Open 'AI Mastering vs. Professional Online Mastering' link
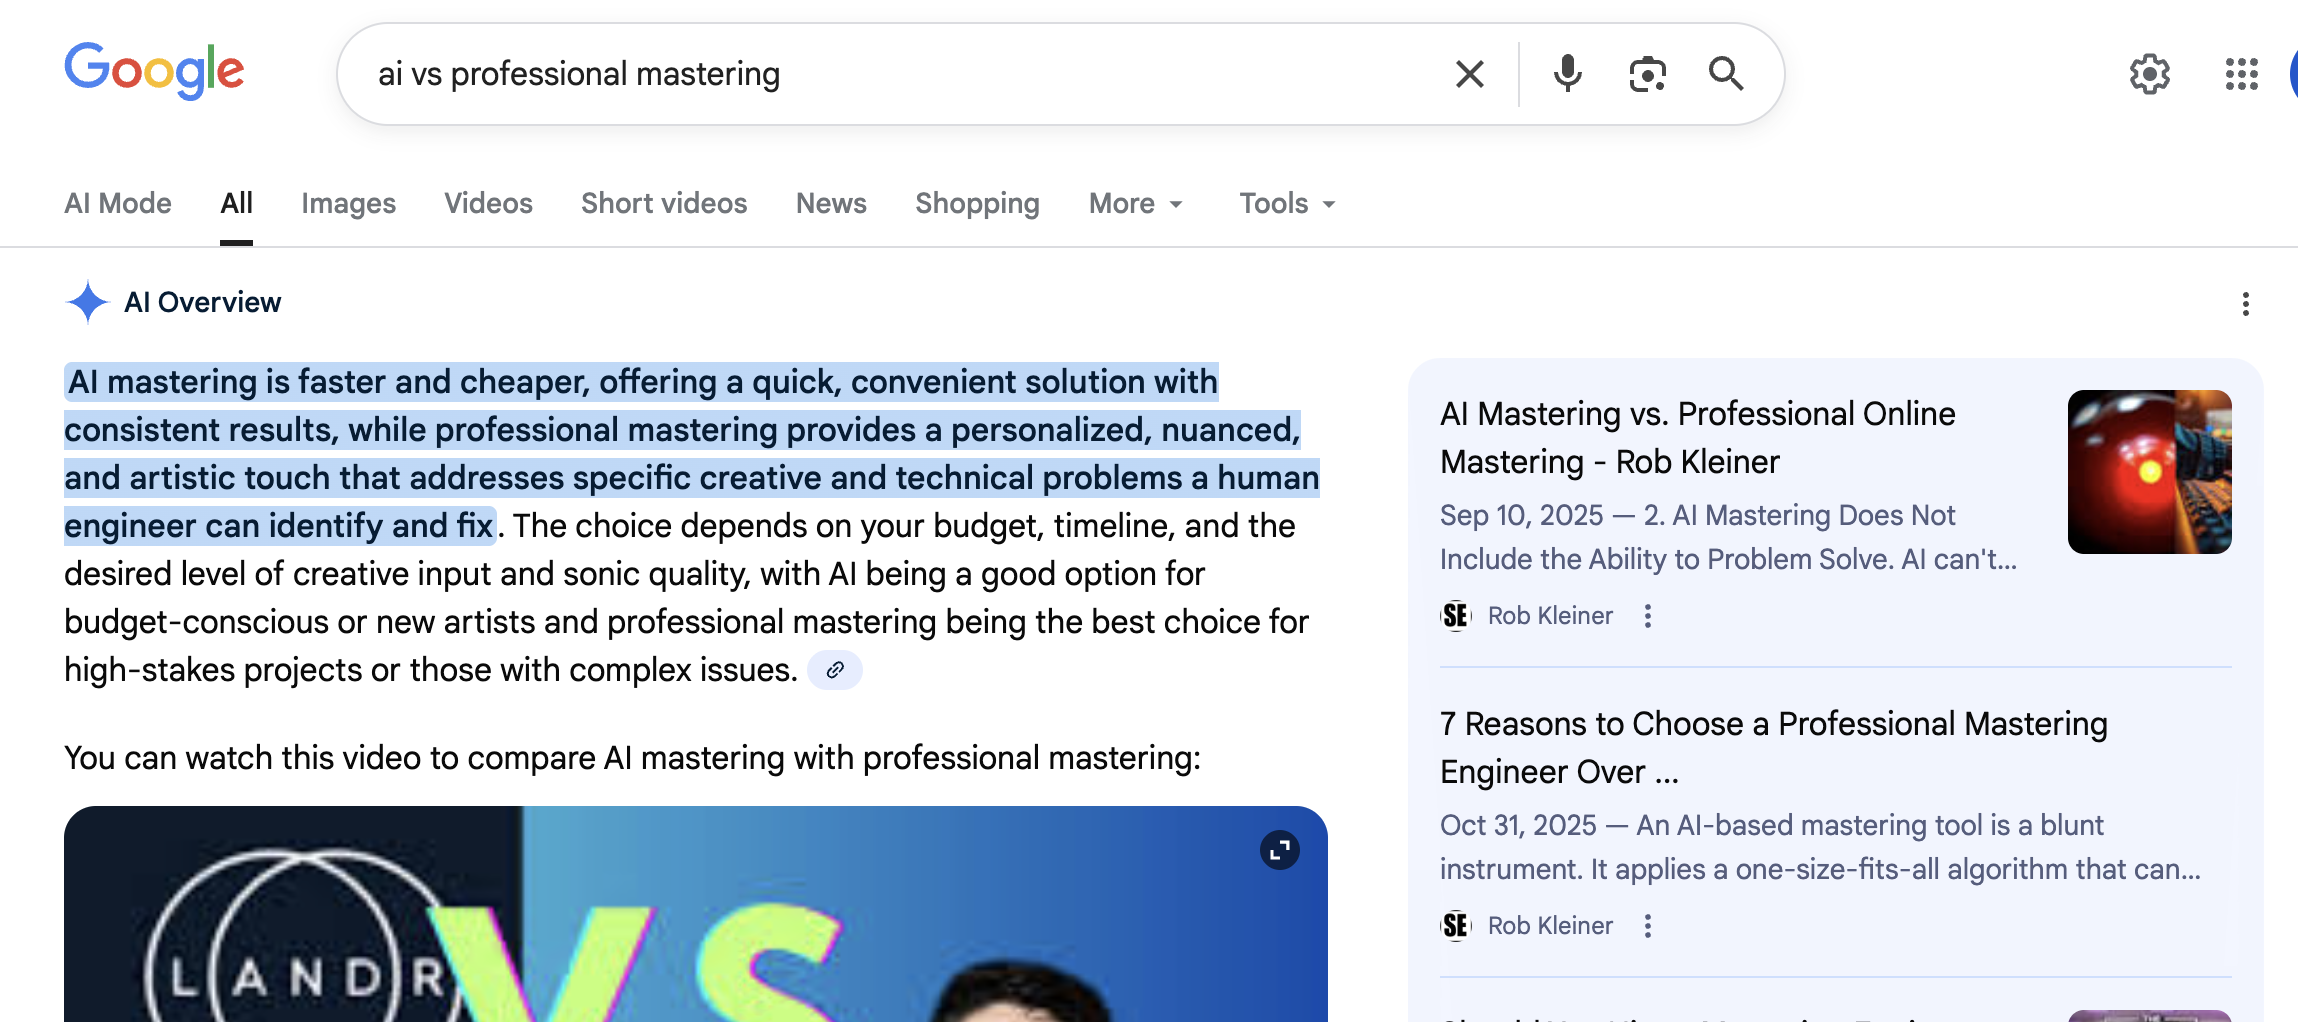The width and height of the screenshot is (2298, 1022). coord(1698,438)
